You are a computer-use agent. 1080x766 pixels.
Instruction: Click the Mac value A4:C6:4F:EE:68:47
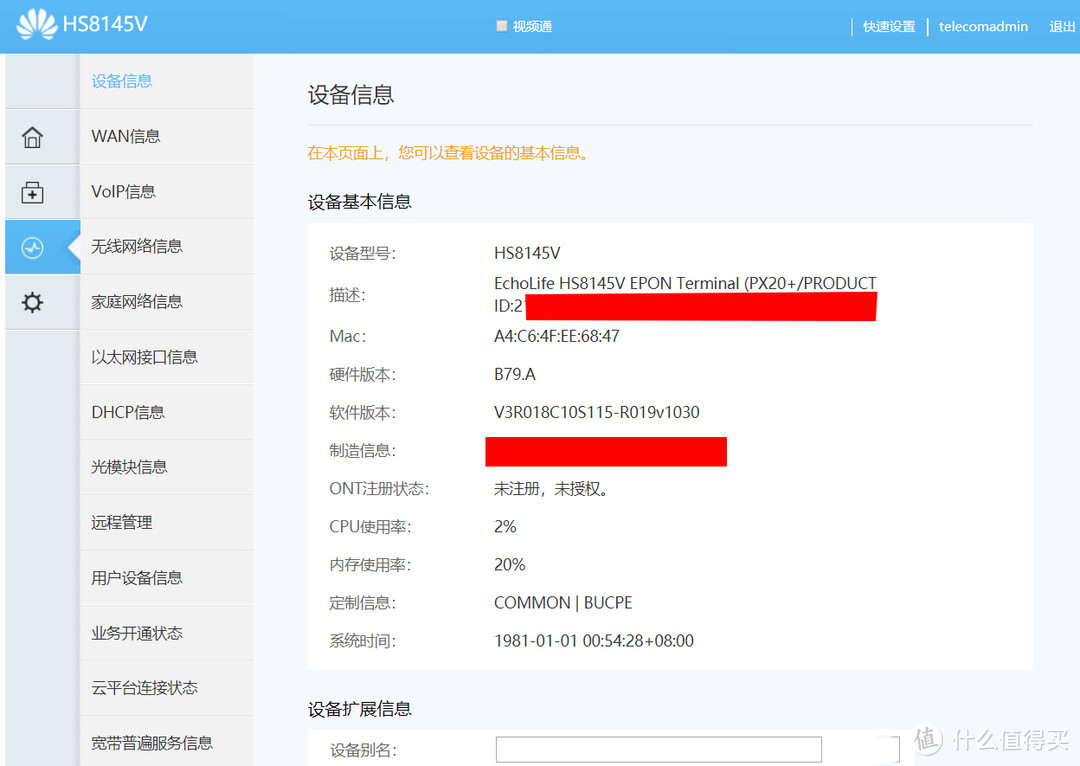(x=557, y=336)
